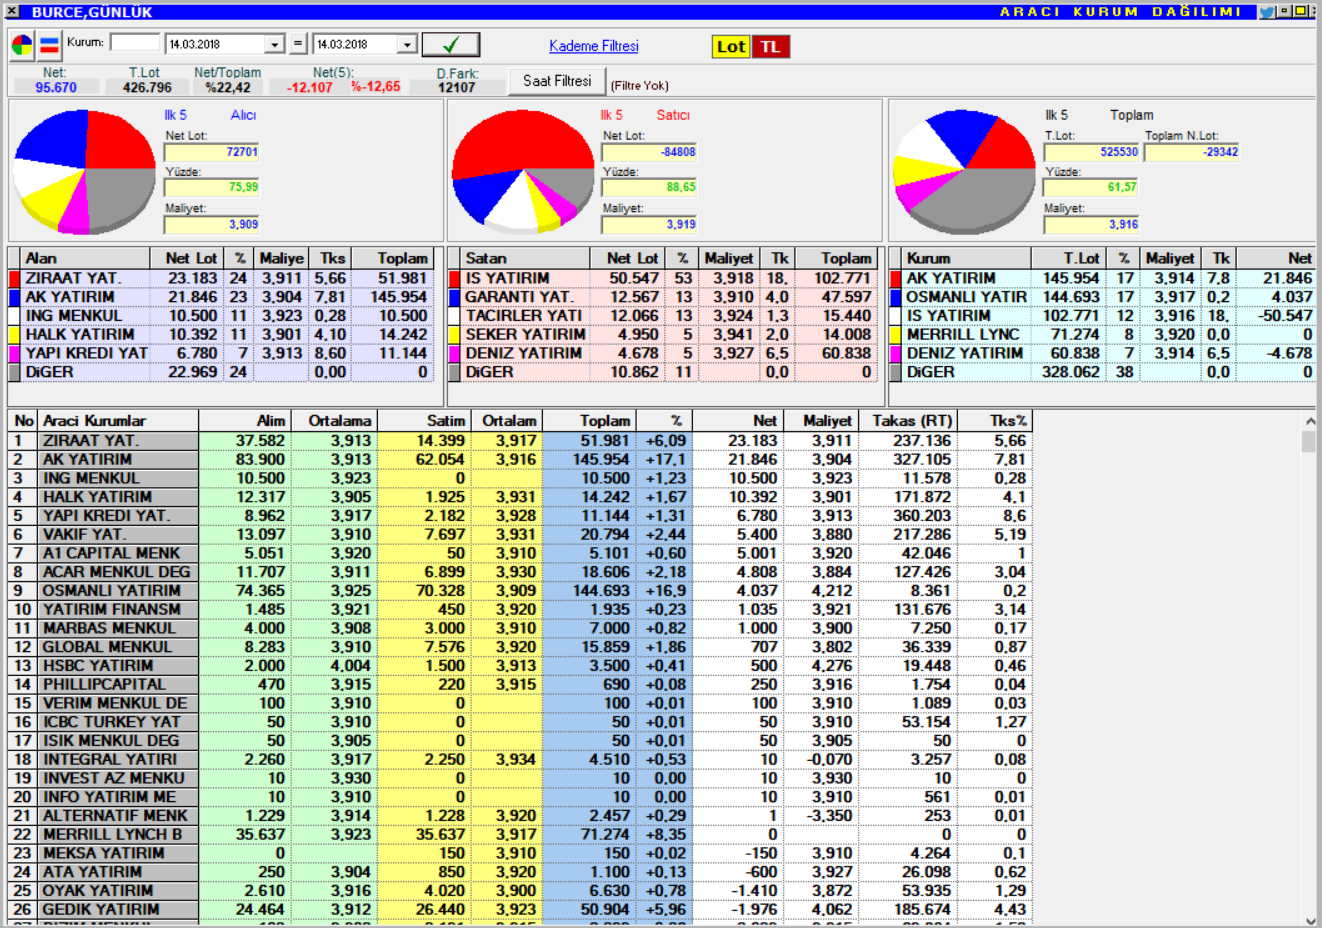Click blue swatch beside AK YATIRIM in Alan table
This screenshot has height=928, width=1322.
(x=15, y=297)
